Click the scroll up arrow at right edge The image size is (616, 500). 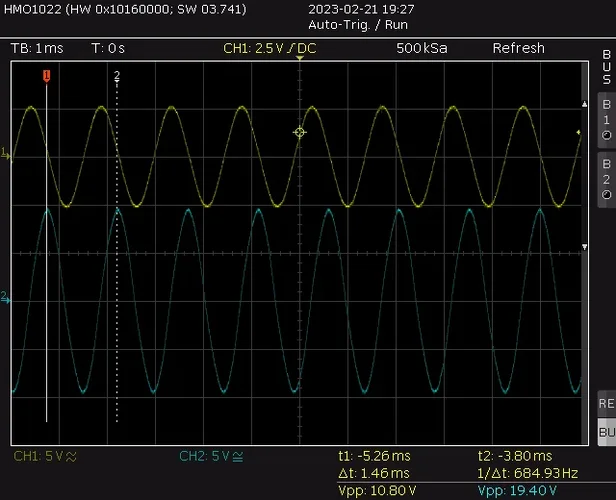point(586,103)
